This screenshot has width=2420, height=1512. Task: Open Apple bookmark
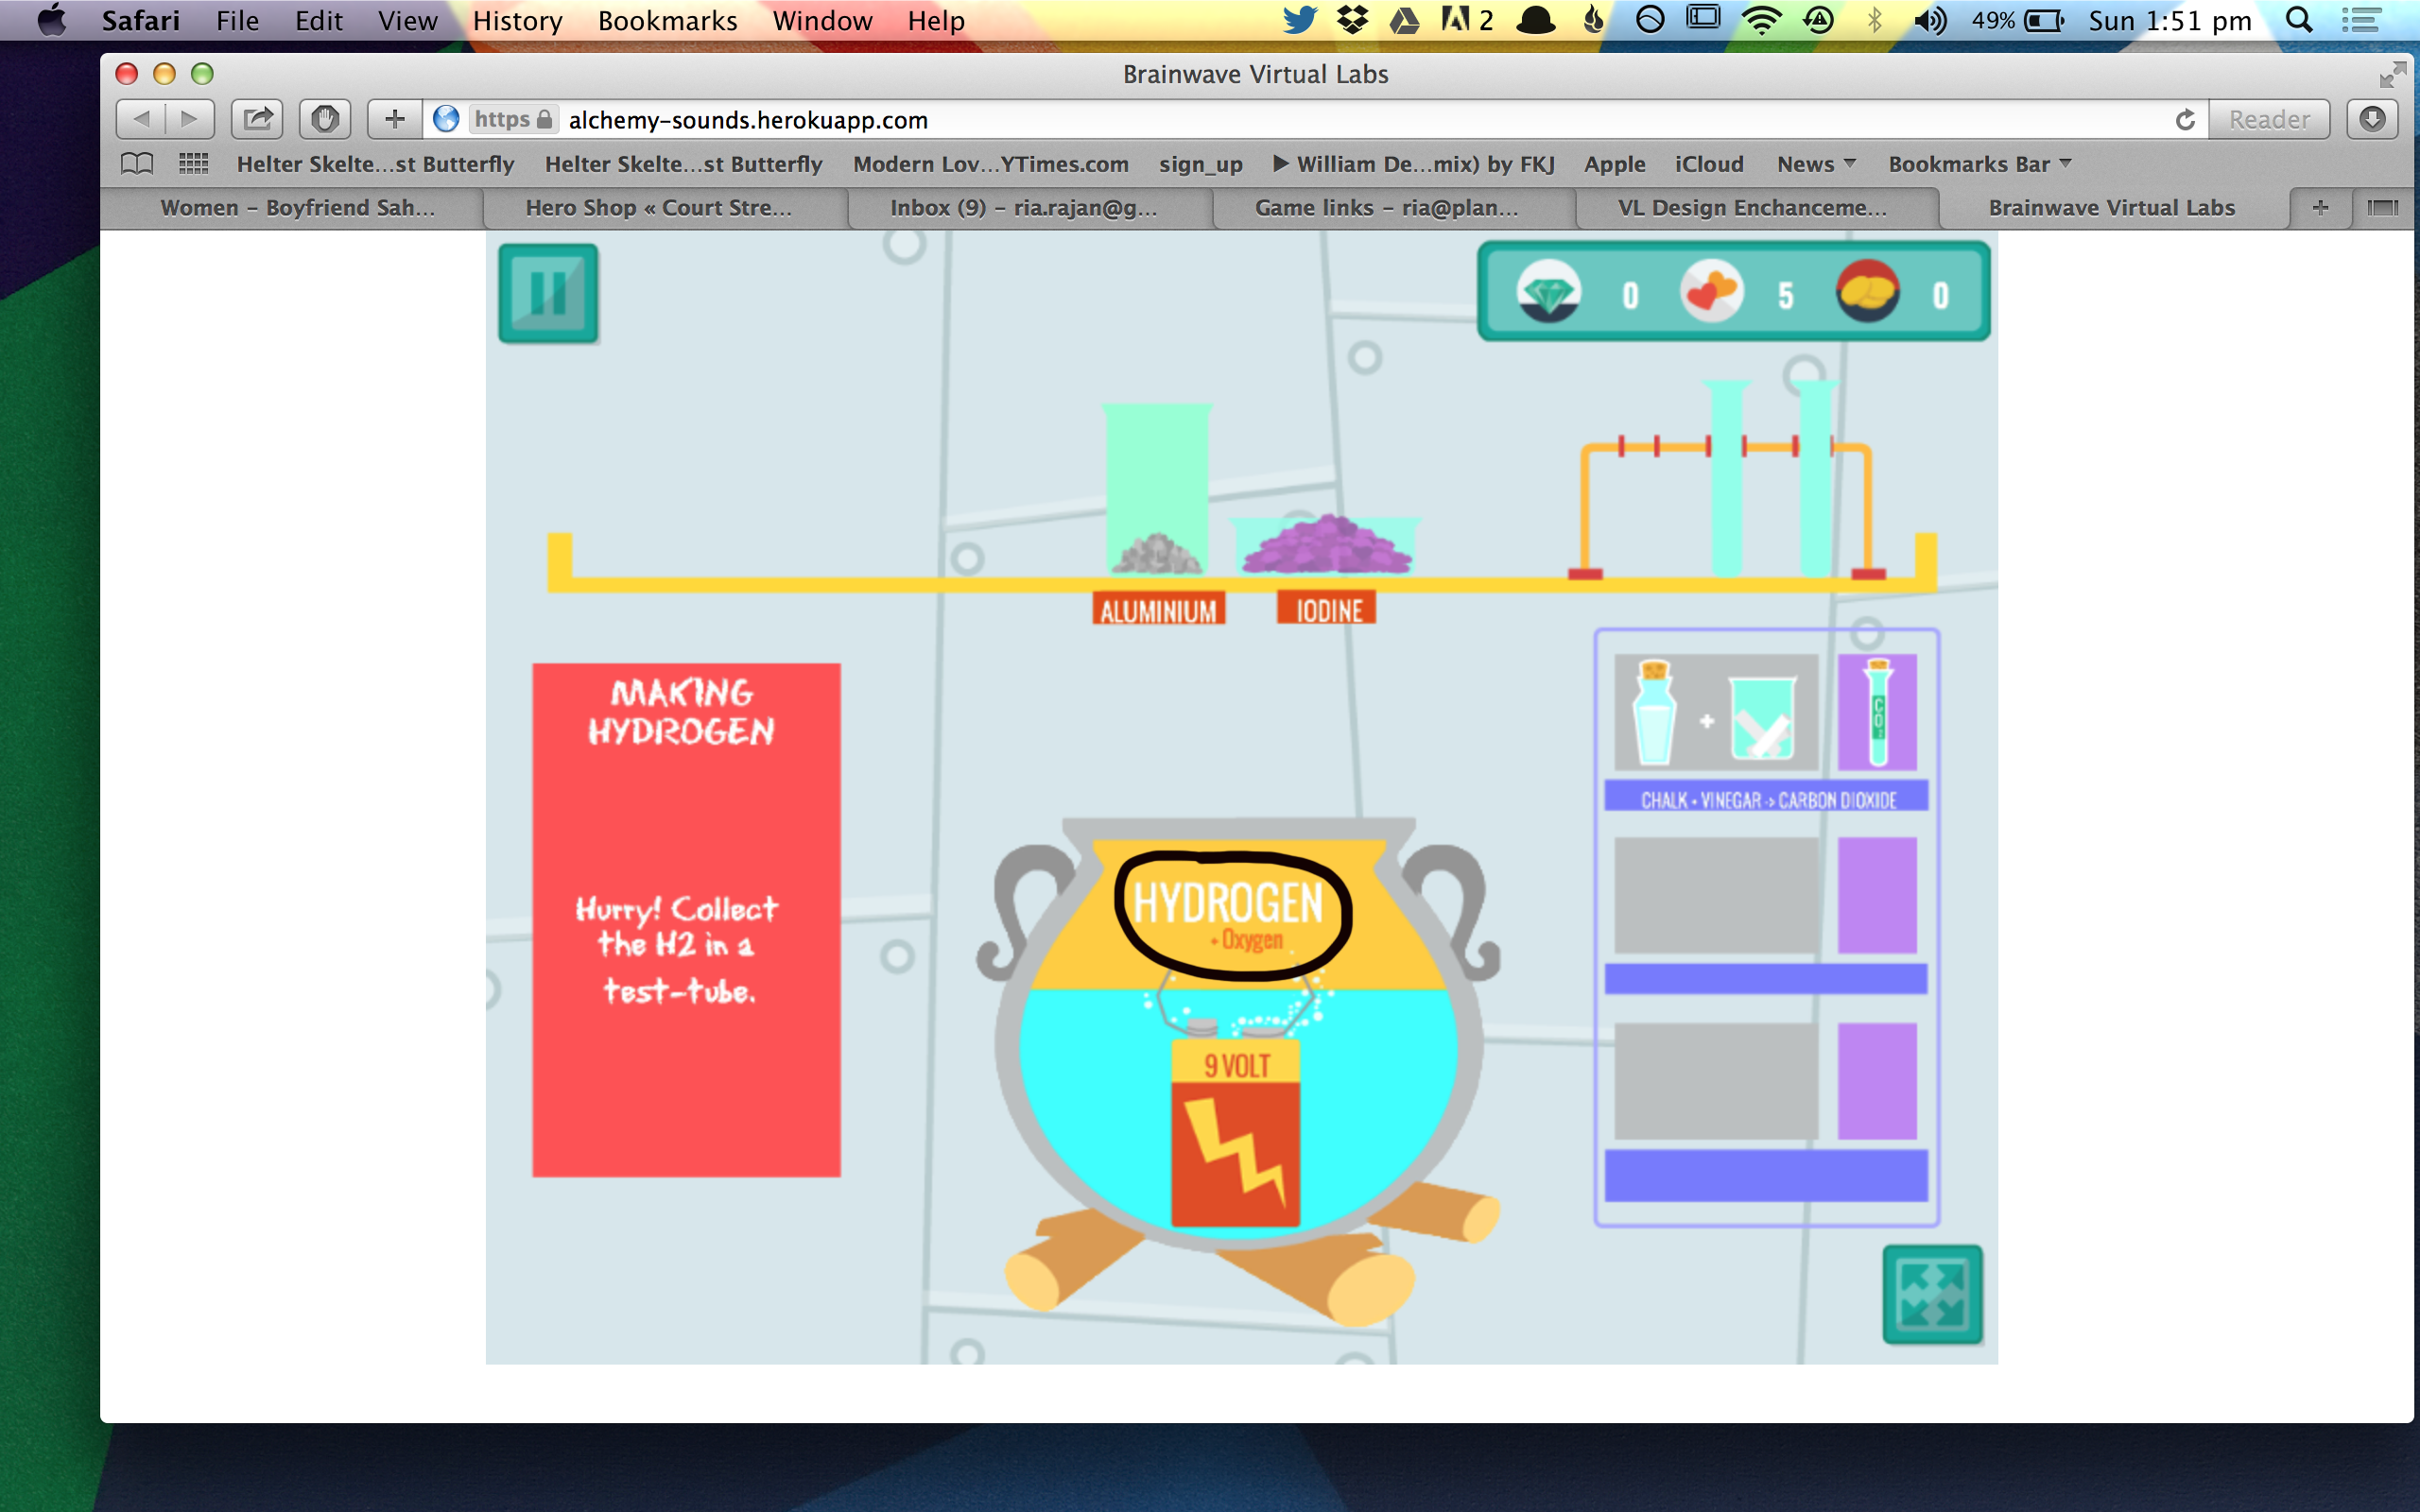[1614, 164]
